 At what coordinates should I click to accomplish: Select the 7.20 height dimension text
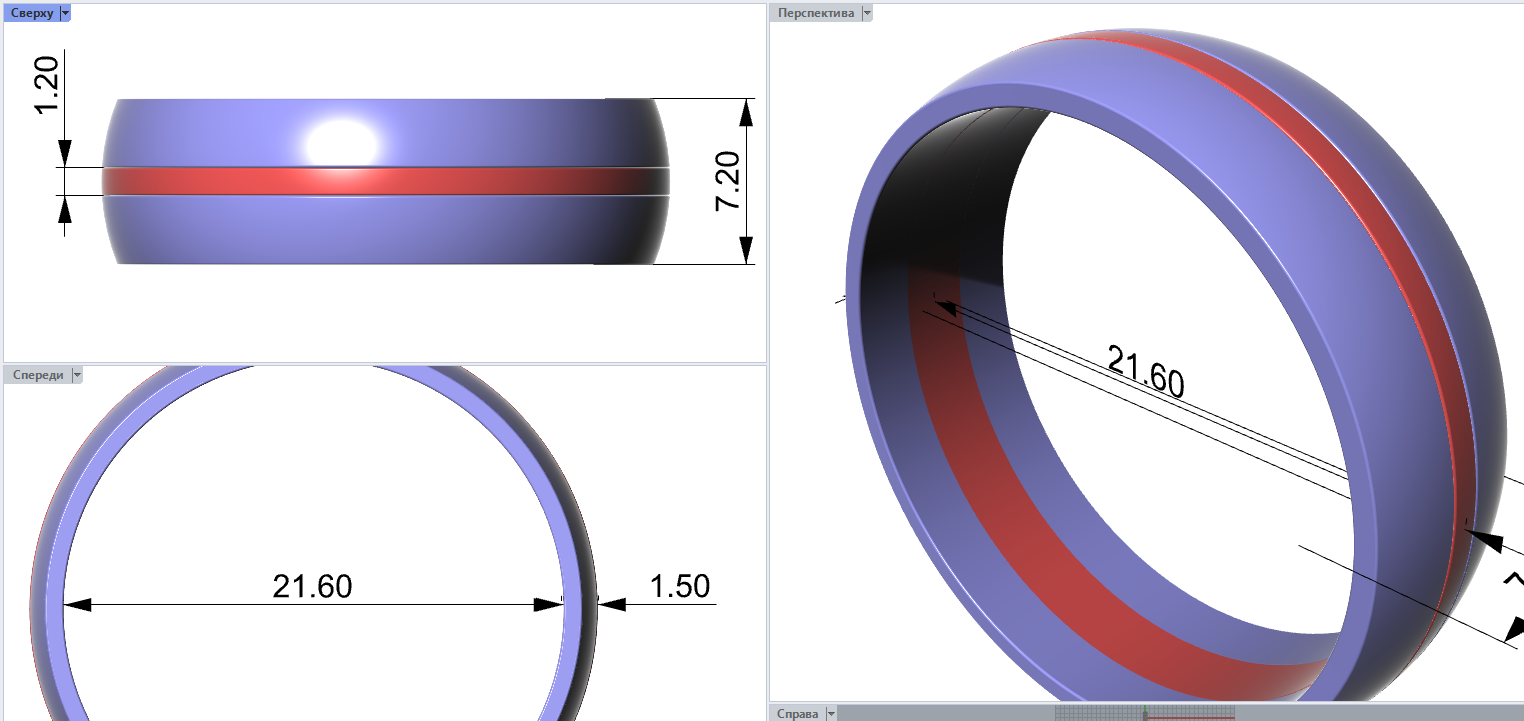(727, 181)
